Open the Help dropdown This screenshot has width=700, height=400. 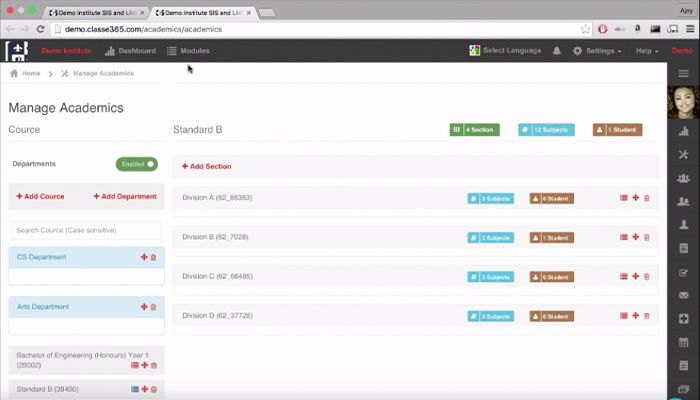pos(647,51)
